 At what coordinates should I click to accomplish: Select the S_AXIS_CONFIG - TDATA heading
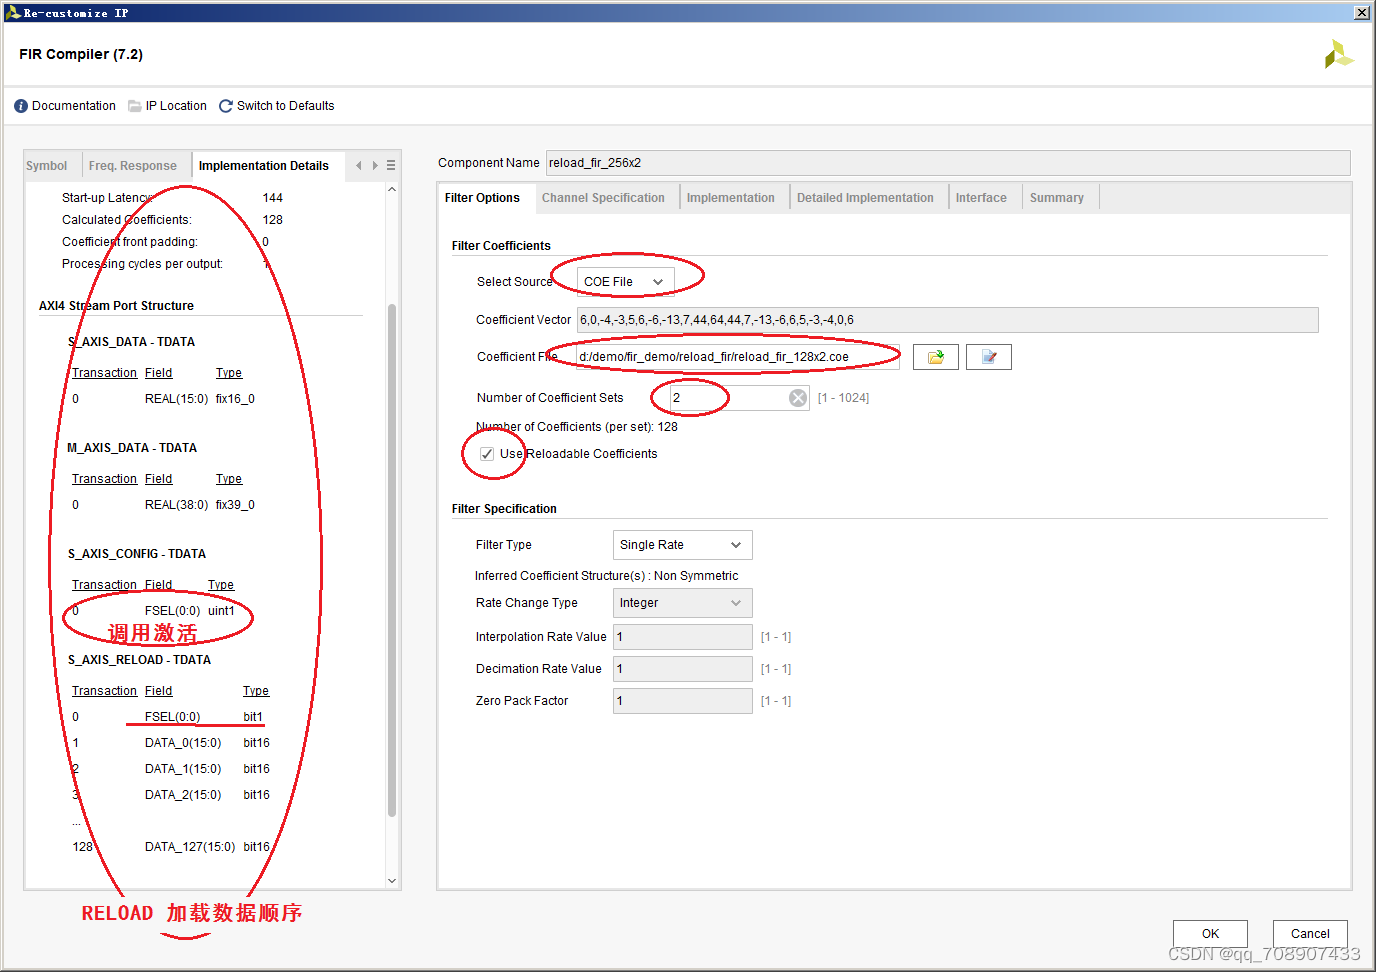point(137,554)
